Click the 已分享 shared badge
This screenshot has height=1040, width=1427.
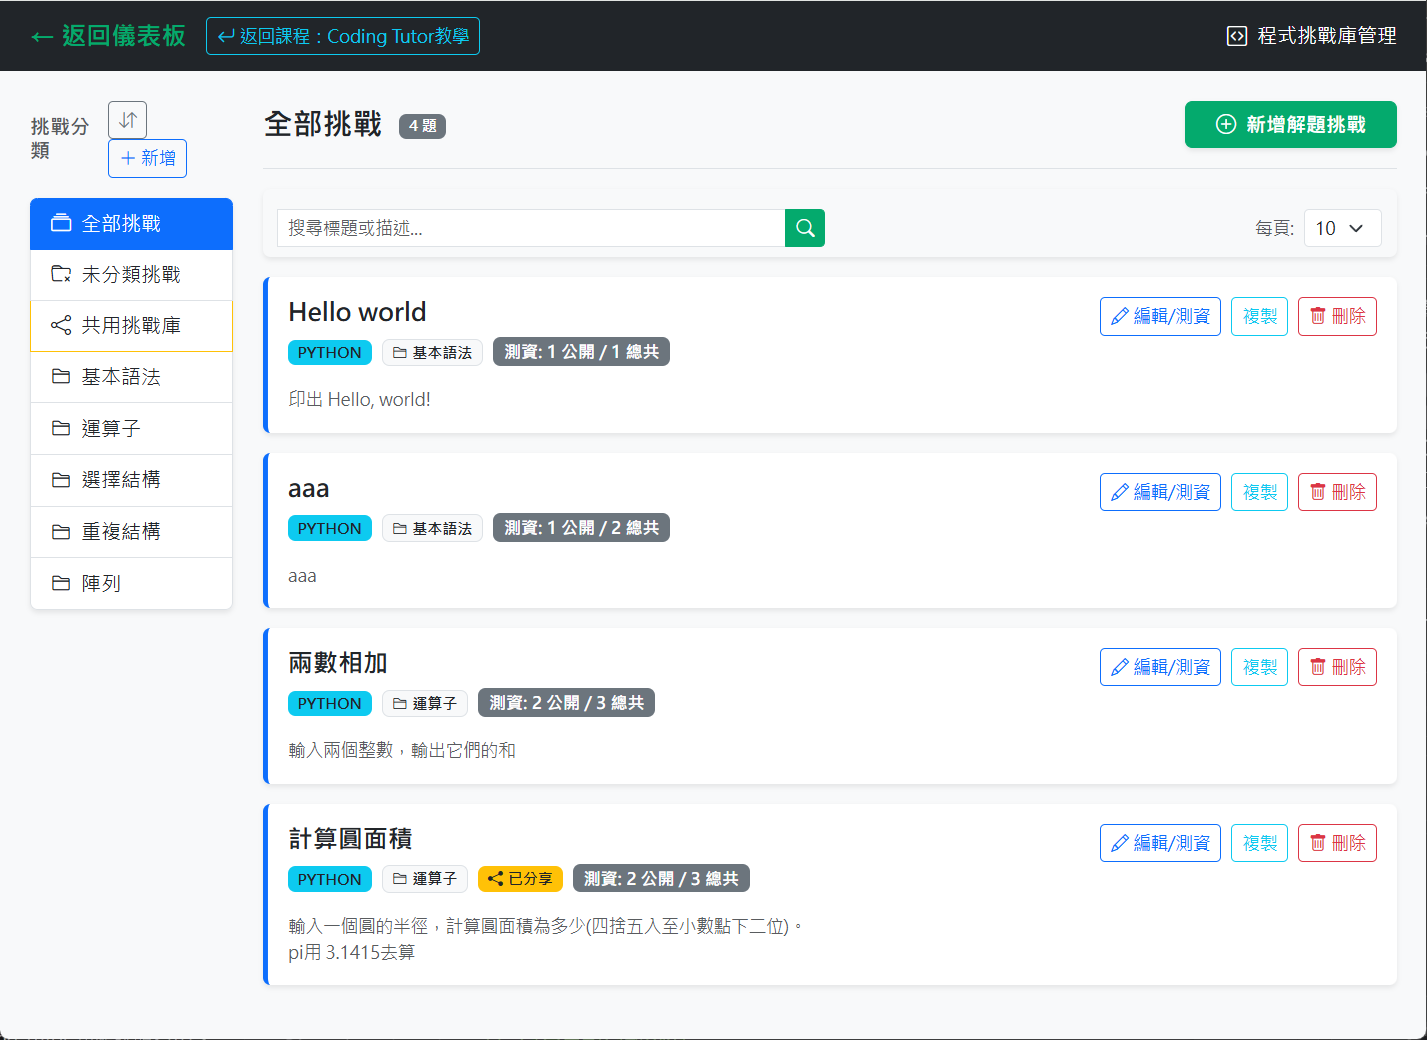point(520,879)
